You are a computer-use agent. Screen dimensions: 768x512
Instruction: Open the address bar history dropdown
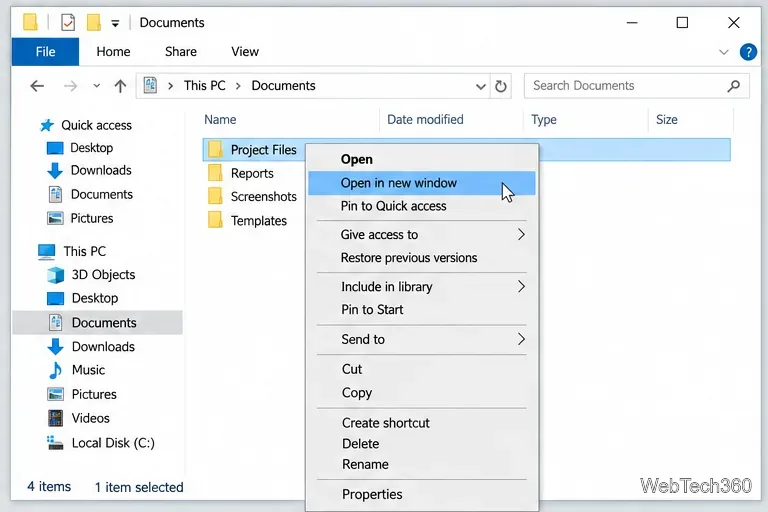pos(480,87)
